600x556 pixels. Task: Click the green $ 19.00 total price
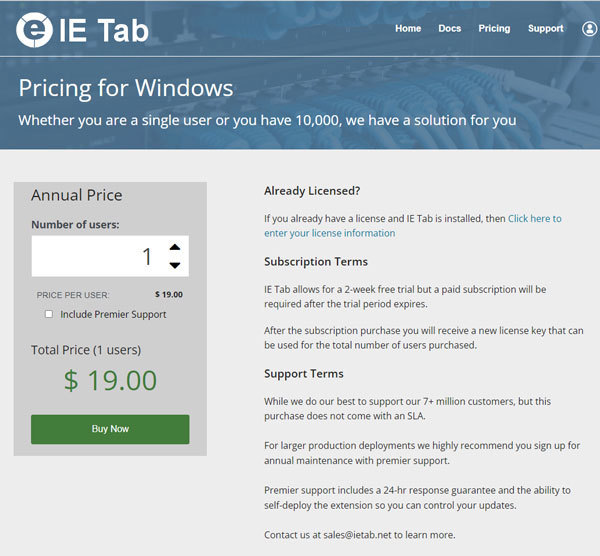click(110, 380)
